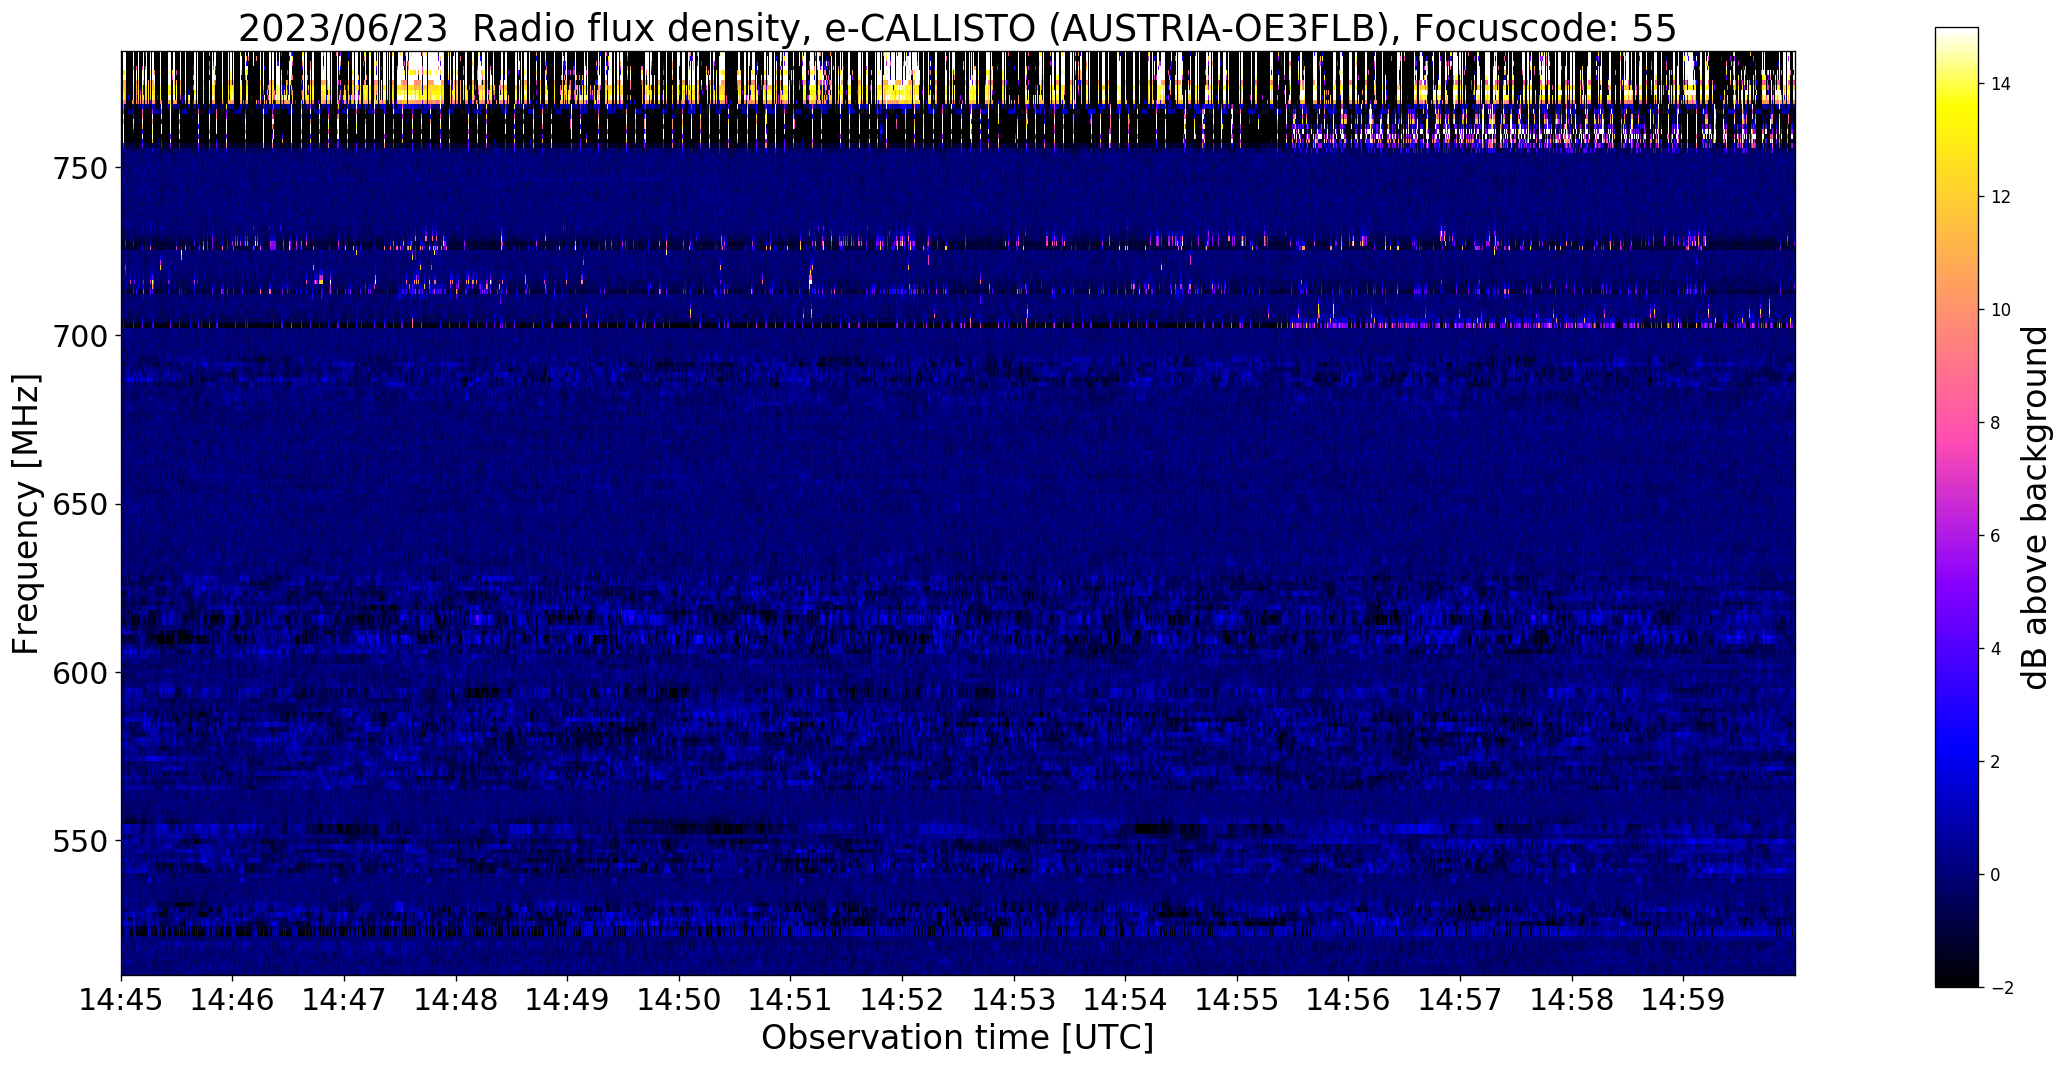Click the colorbar tick label 4
This screenshot has width=2066, height=1067.
pyautogui.click(x=1995, y=649)
